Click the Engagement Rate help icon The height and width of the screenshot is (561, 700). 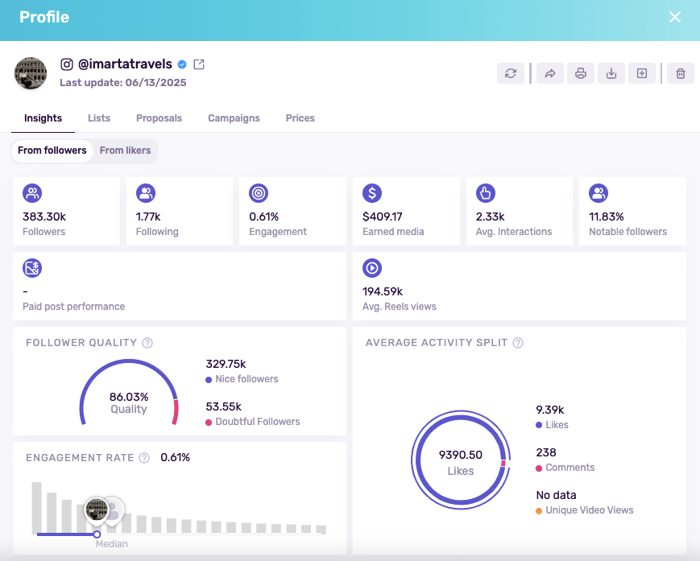click(x=144, y=458)
